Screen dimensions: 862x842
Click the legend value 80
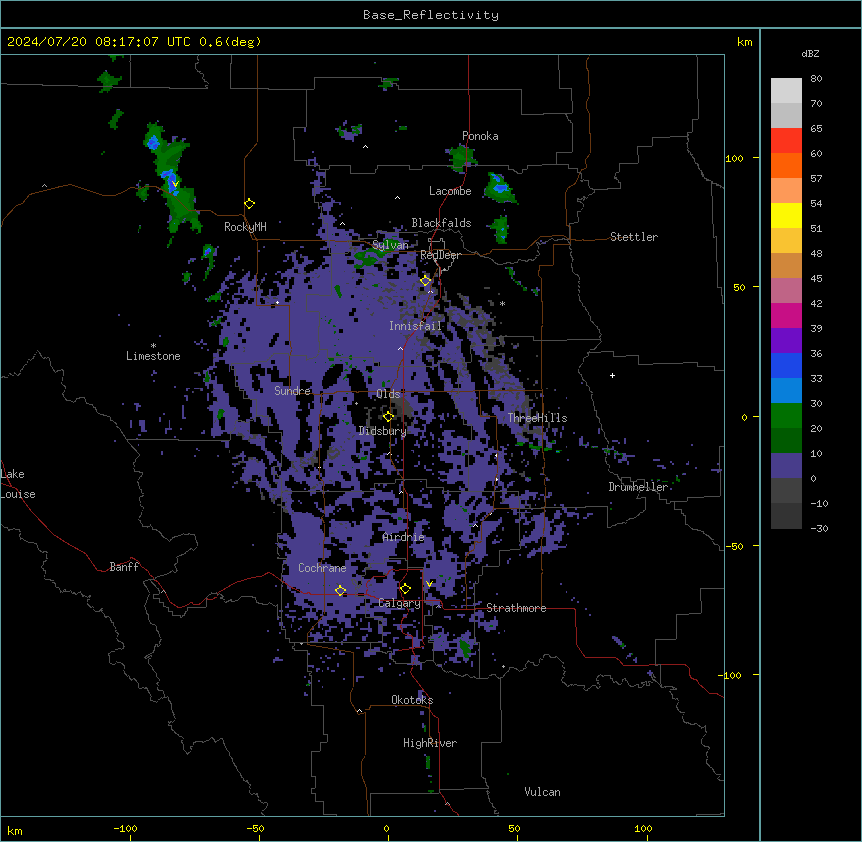pos(816,79)
